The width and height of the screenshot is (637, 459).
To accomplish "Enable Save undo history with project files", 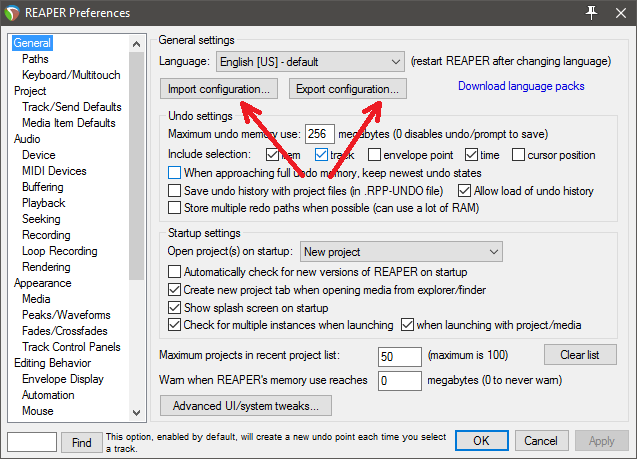I will (174, 191).
